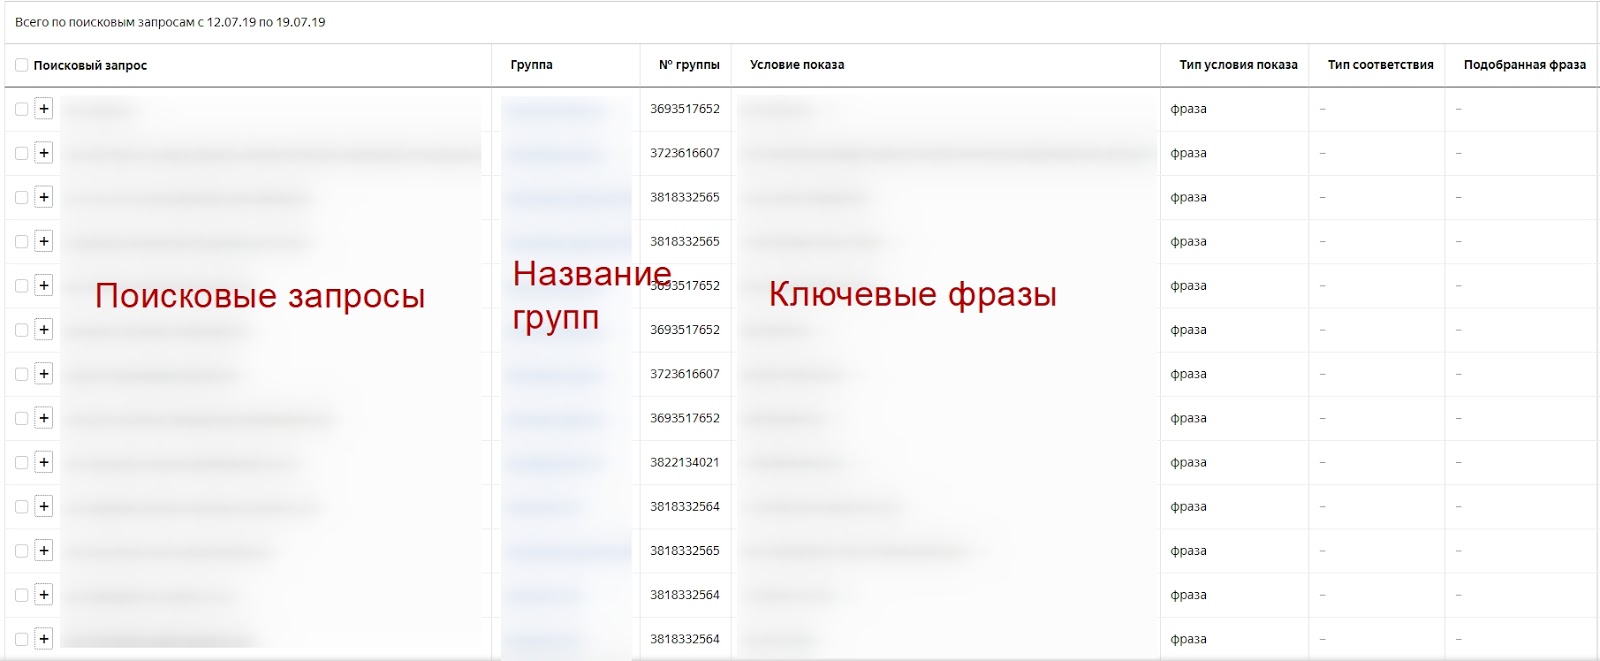The width and height of the screenshot is (1600, 661).
Task: Tick checkbox in last row of group 3818332565
Action: point(21,550)
